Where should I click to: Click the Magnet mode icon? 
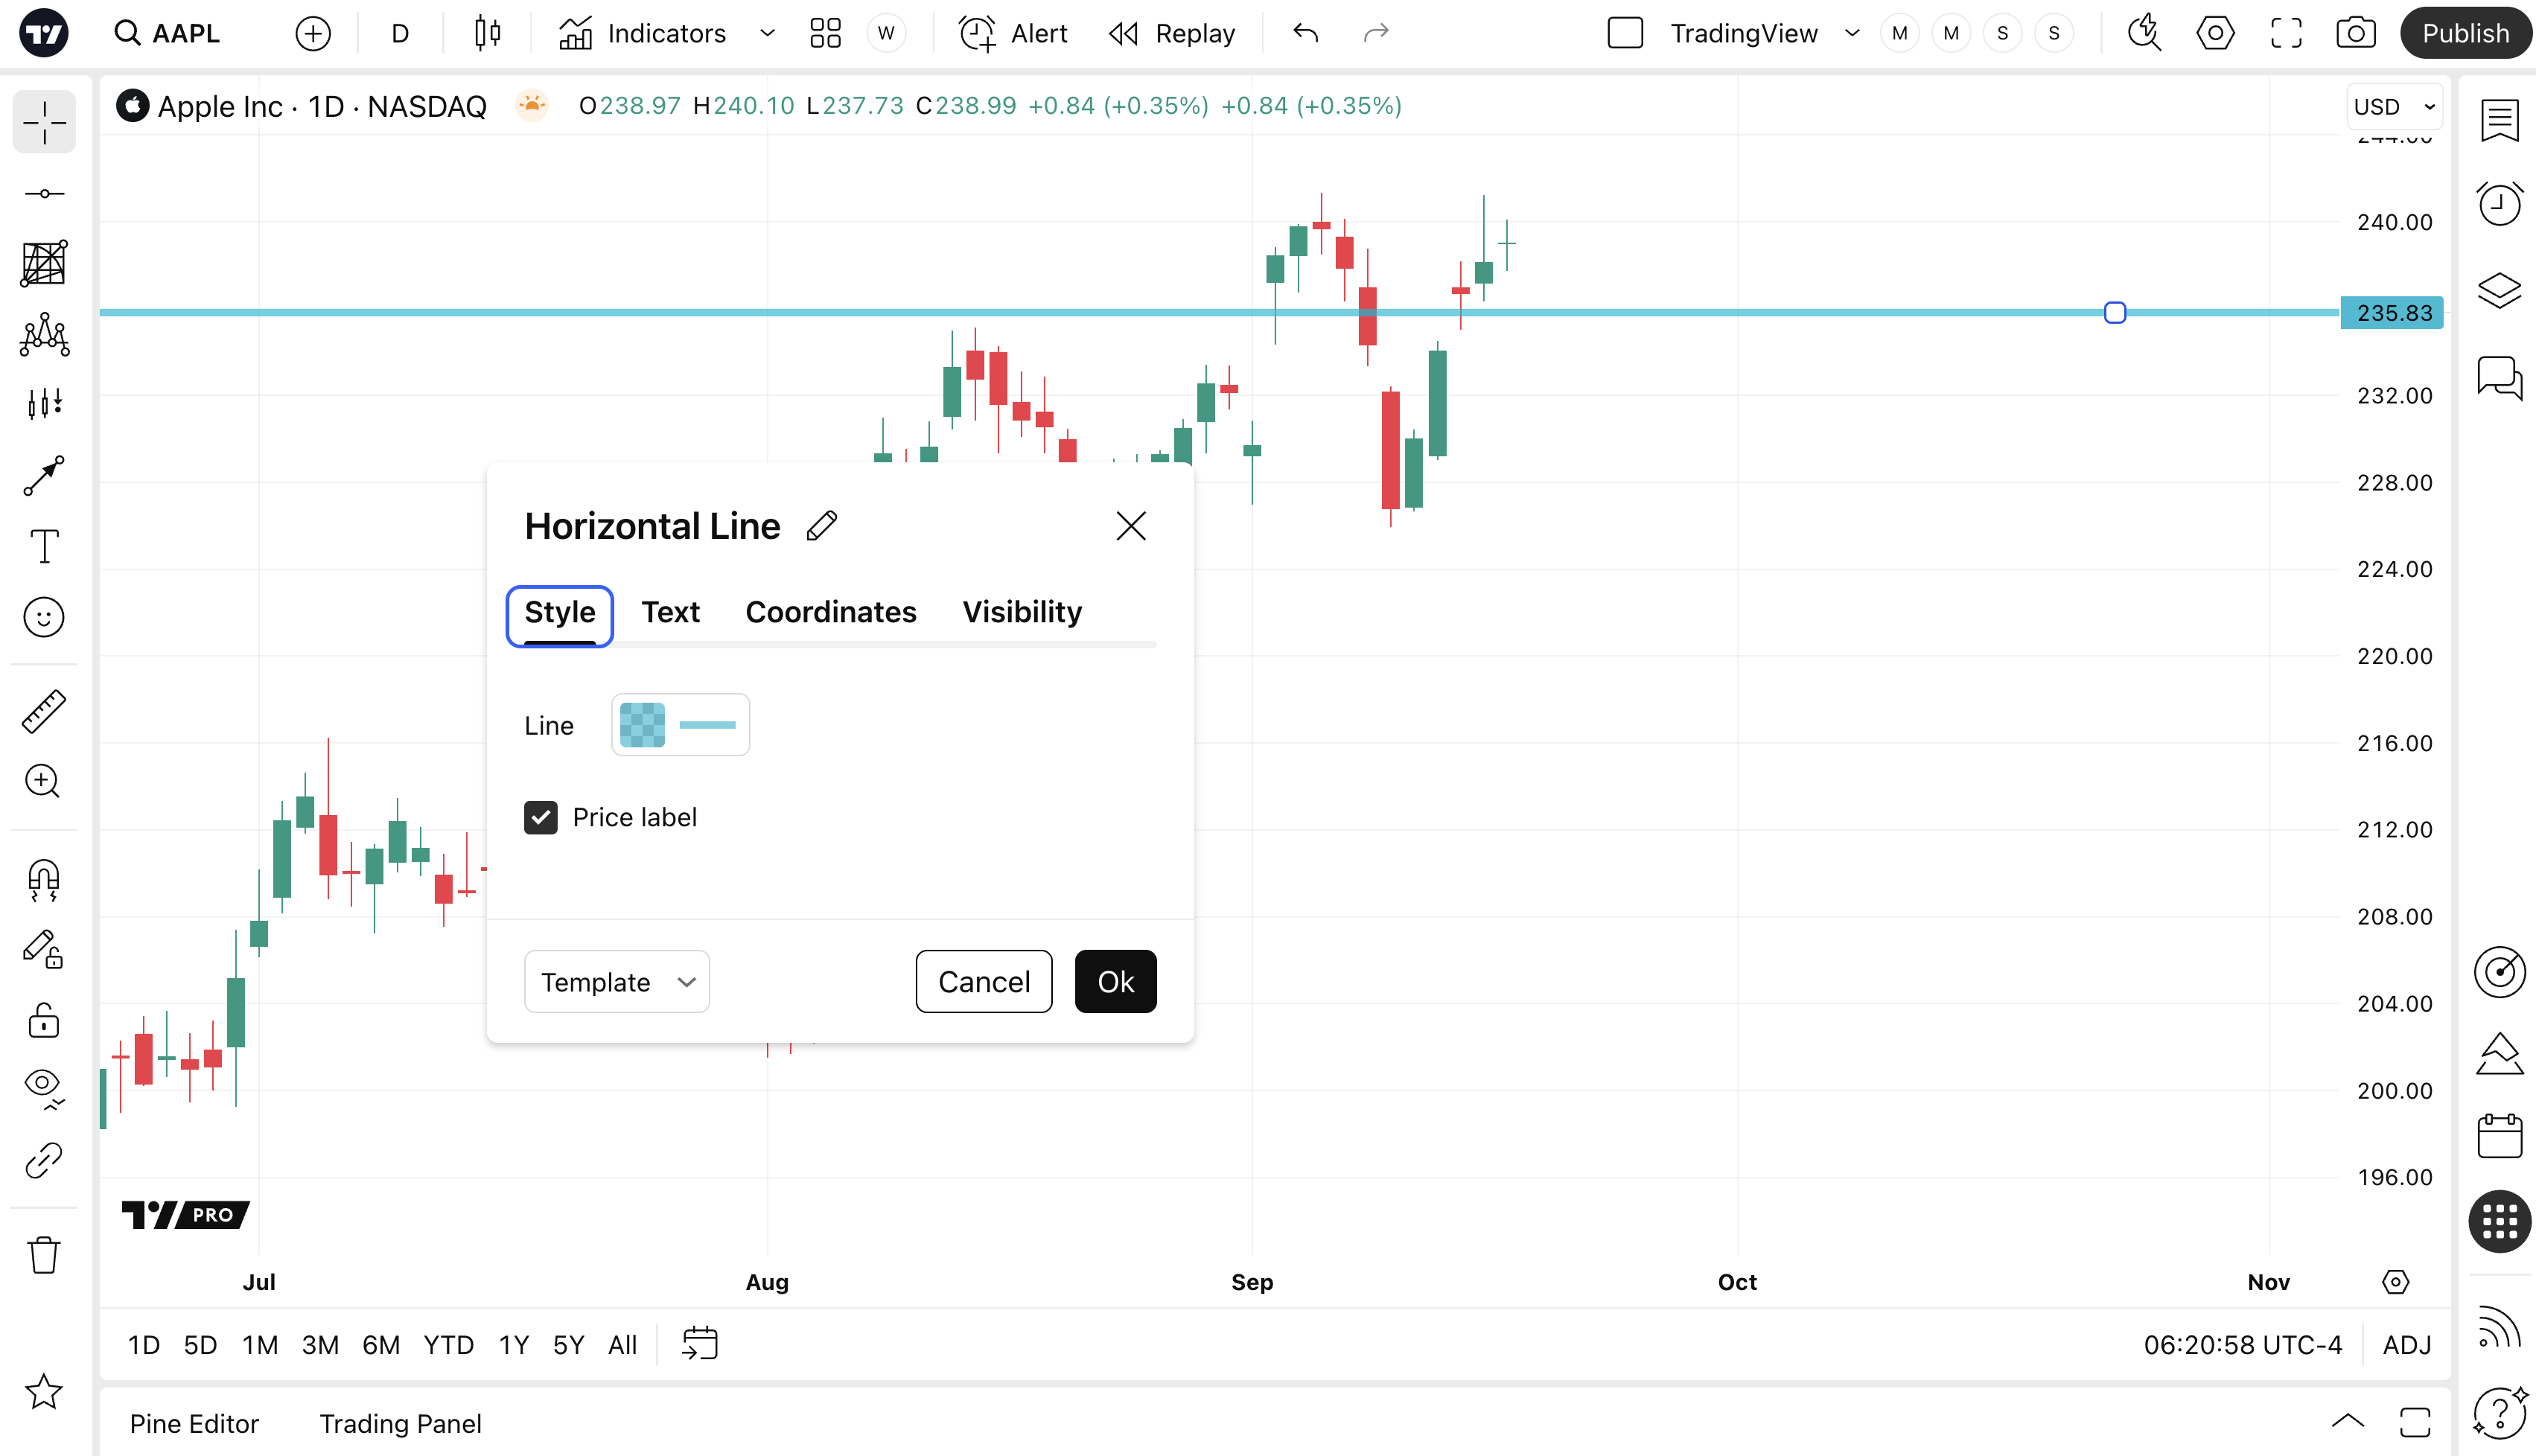[x=44, y=879]
